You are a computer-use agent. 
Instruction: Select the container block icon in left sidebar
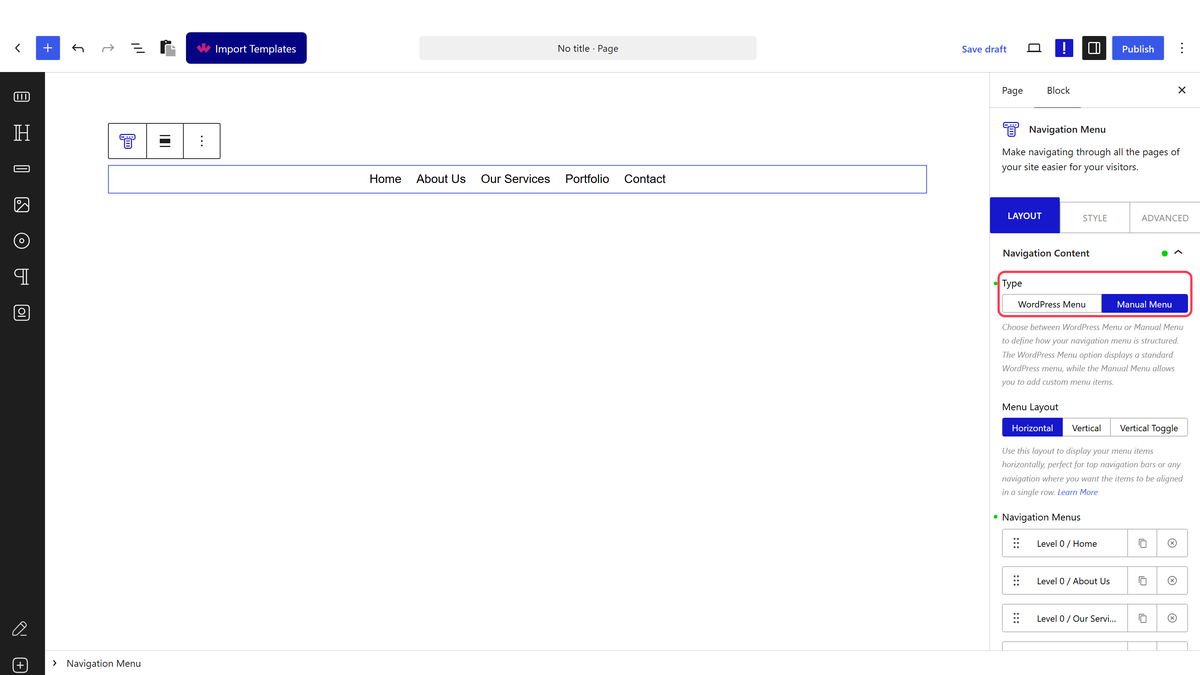[22, 97]
